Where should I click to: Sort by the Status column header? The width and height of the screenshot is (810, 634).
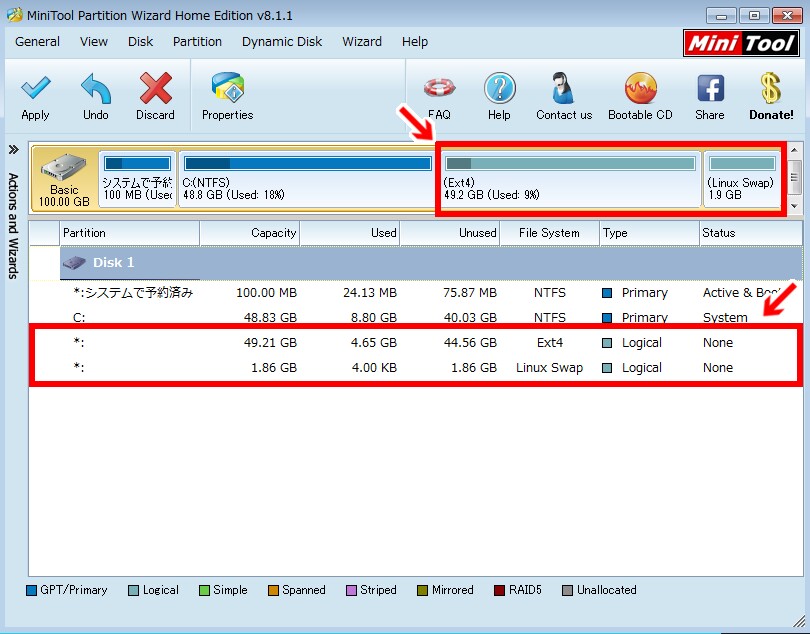(x=751, y=233)
